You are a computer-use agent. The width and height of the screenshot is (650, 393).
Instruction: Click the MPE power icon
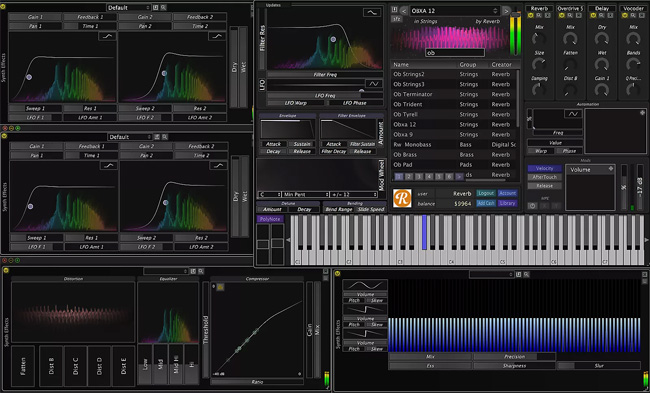click(532, 206)
